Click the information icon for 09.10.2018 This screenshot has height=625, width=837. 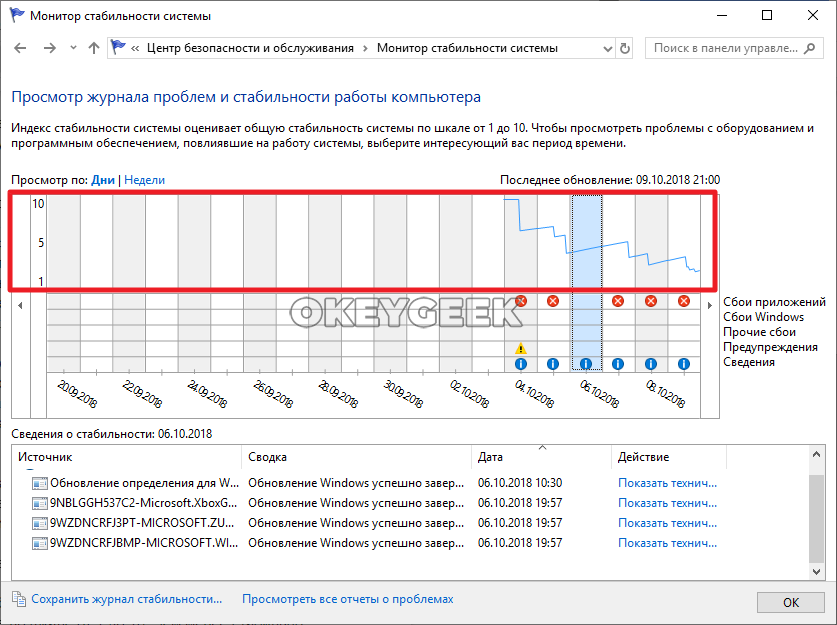tap(684, 363)
